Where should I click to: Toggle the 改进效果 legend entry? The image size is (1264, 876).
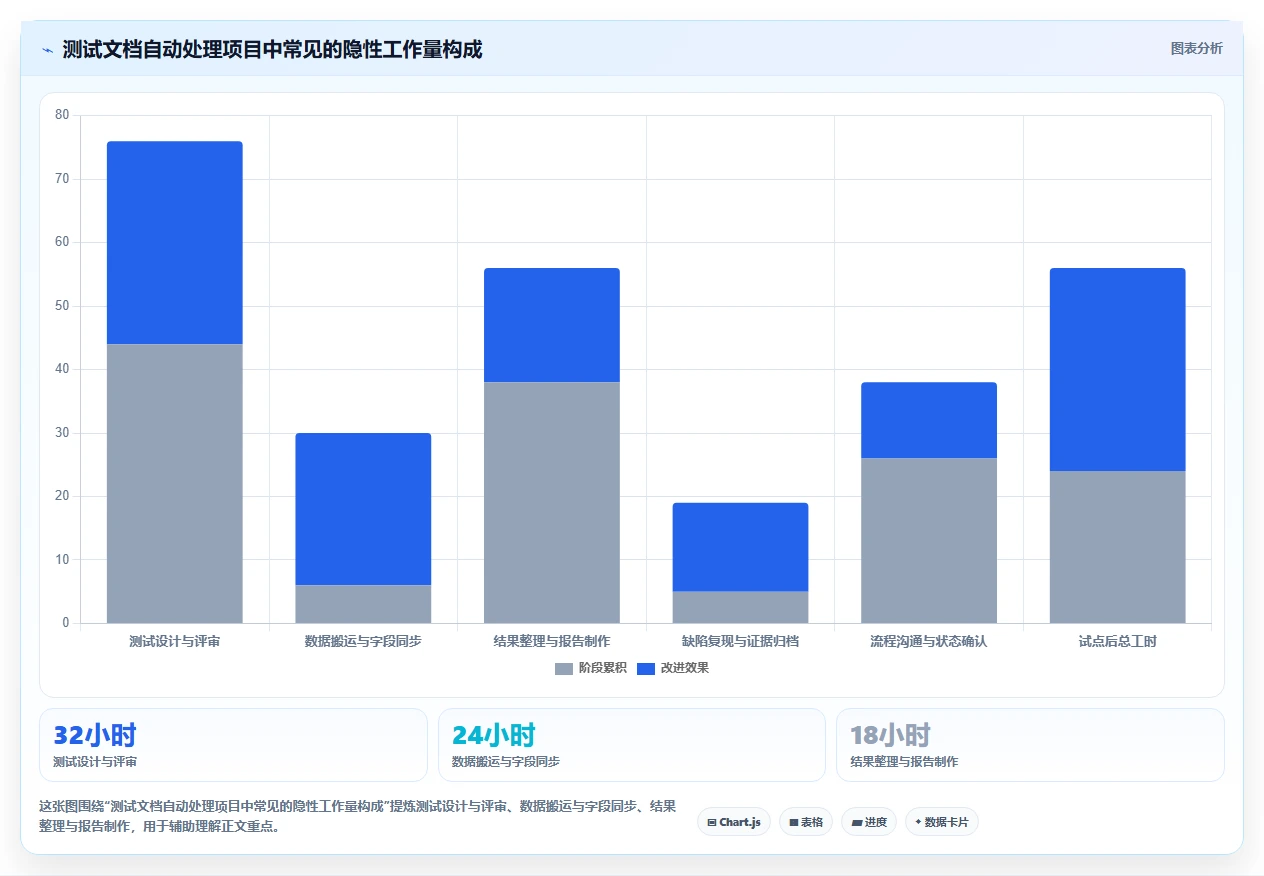pos(673,668)
